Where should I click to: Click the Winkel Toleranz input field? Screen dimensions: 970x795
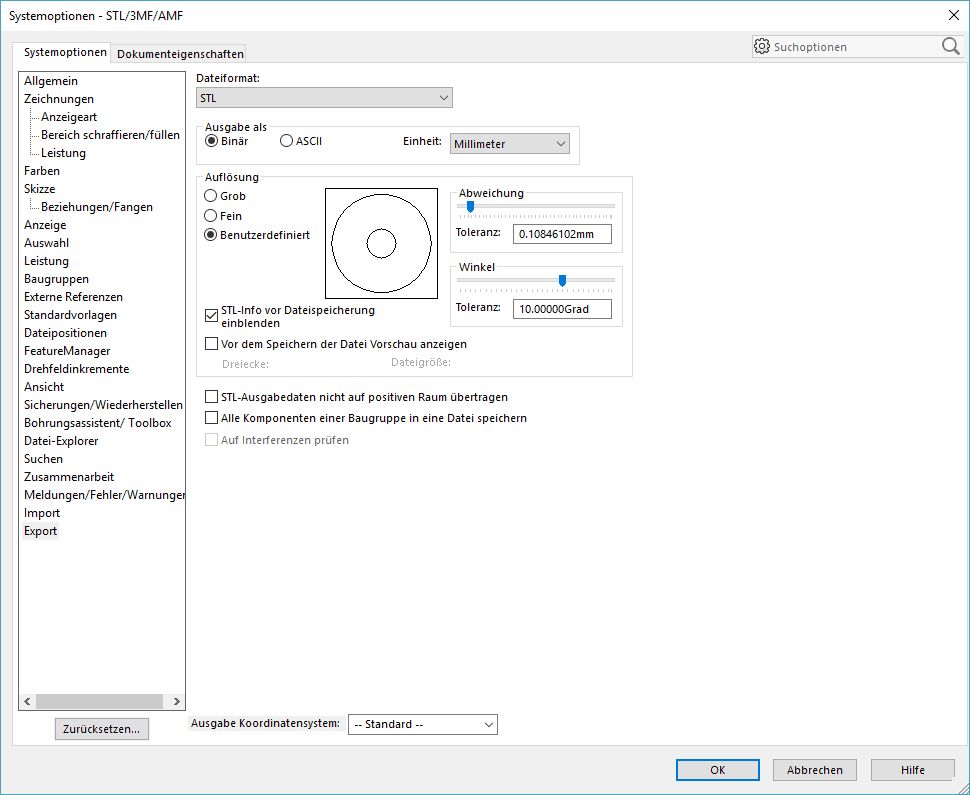click(562, 309)
